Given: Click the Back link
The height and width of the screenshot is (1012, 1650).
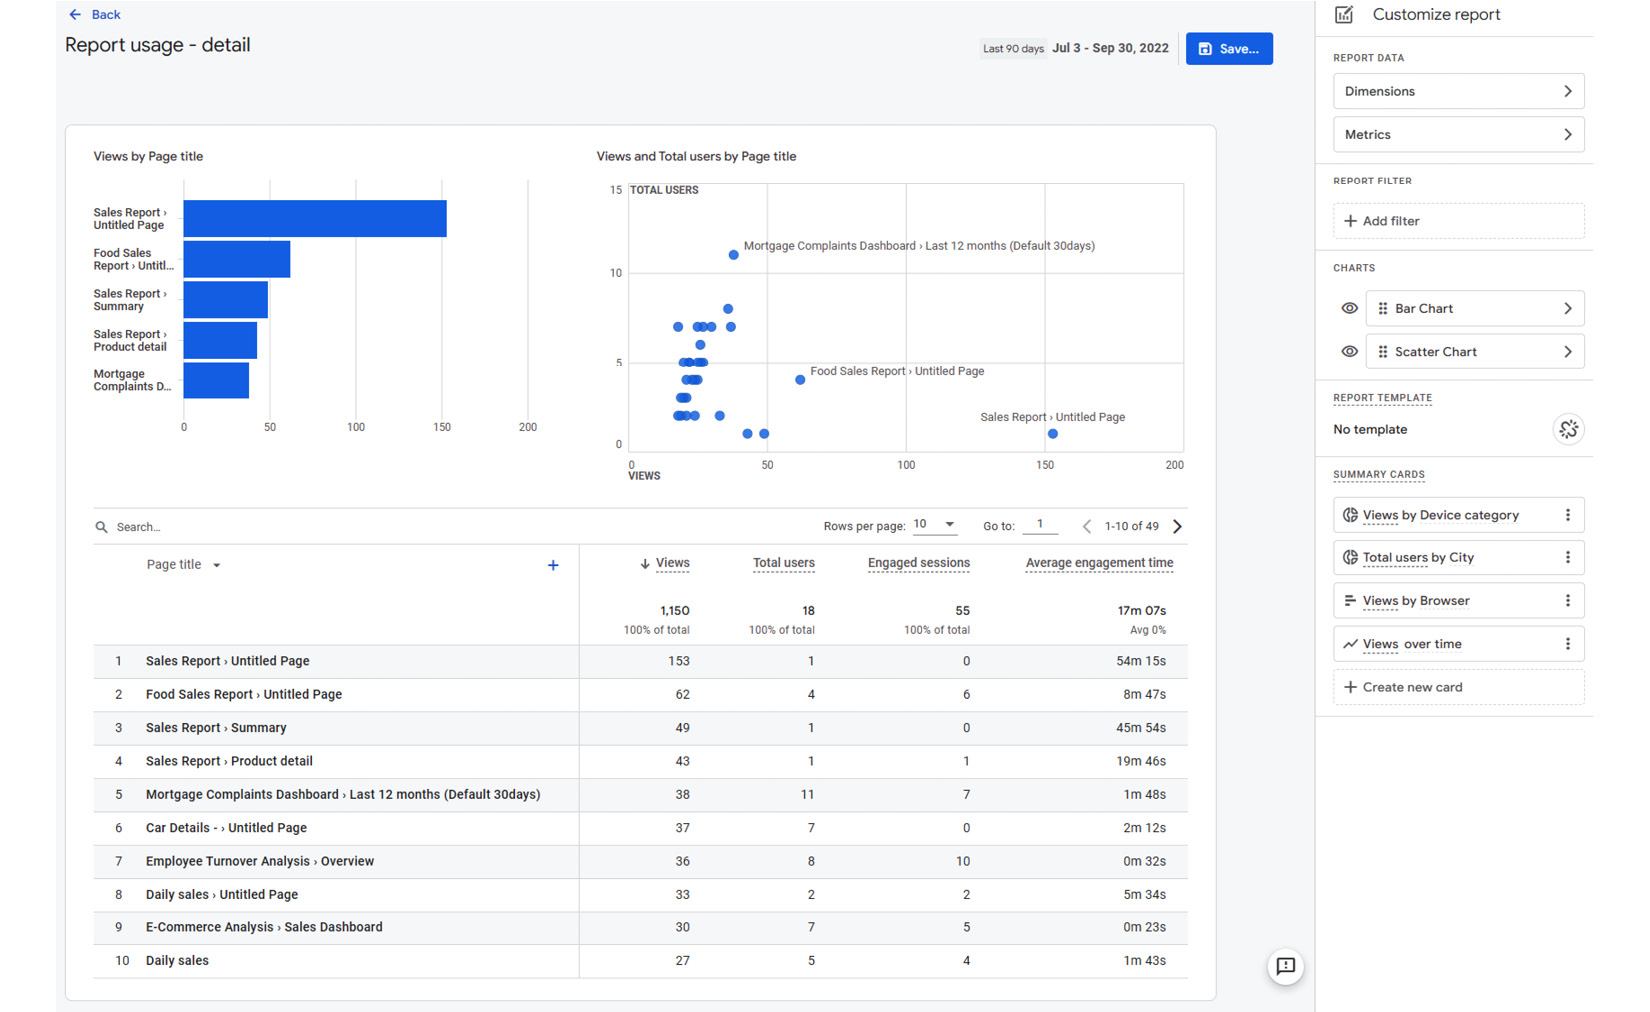Looking at the screenshot, I should click(105, 14).
